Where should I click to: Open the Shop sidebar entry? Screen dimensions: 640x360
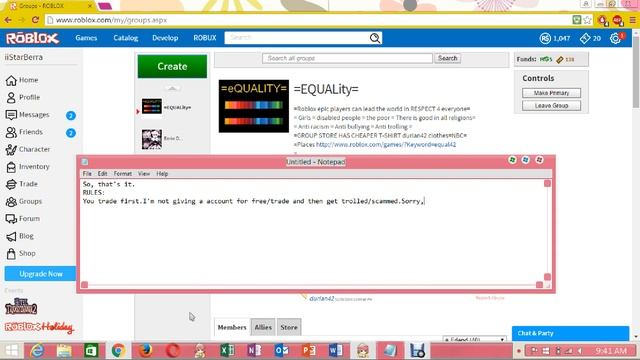20,253
